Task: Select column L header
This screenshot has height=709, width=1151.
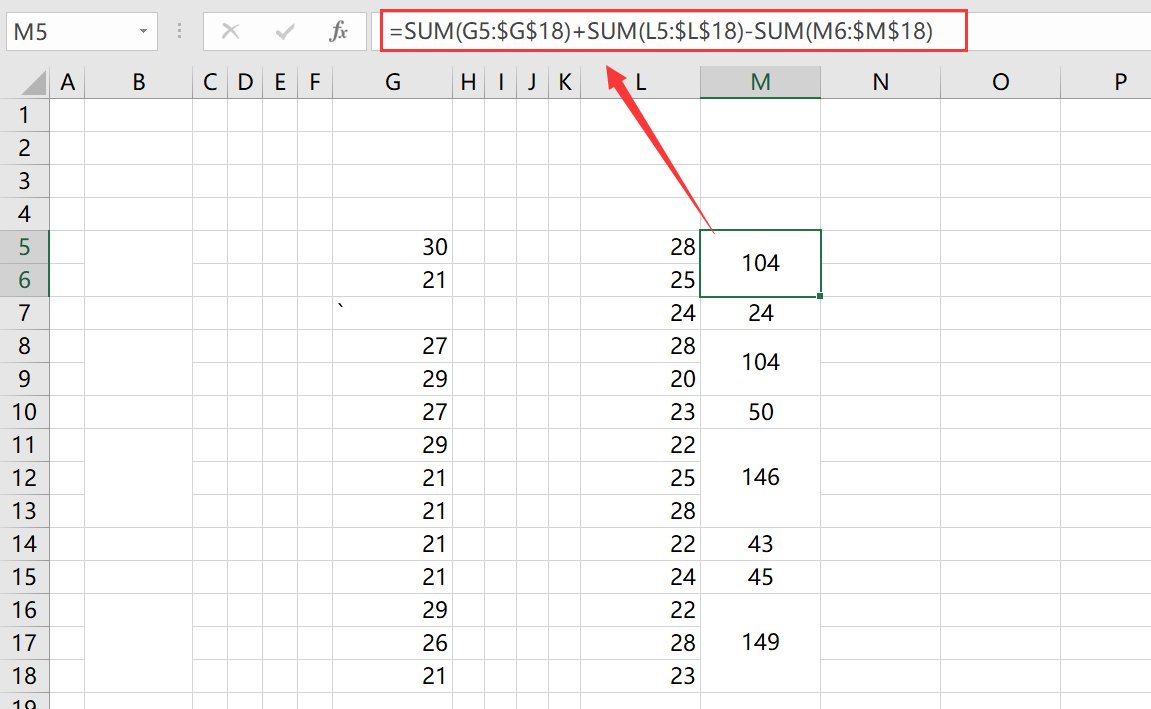Action: (x=640, y=83)
